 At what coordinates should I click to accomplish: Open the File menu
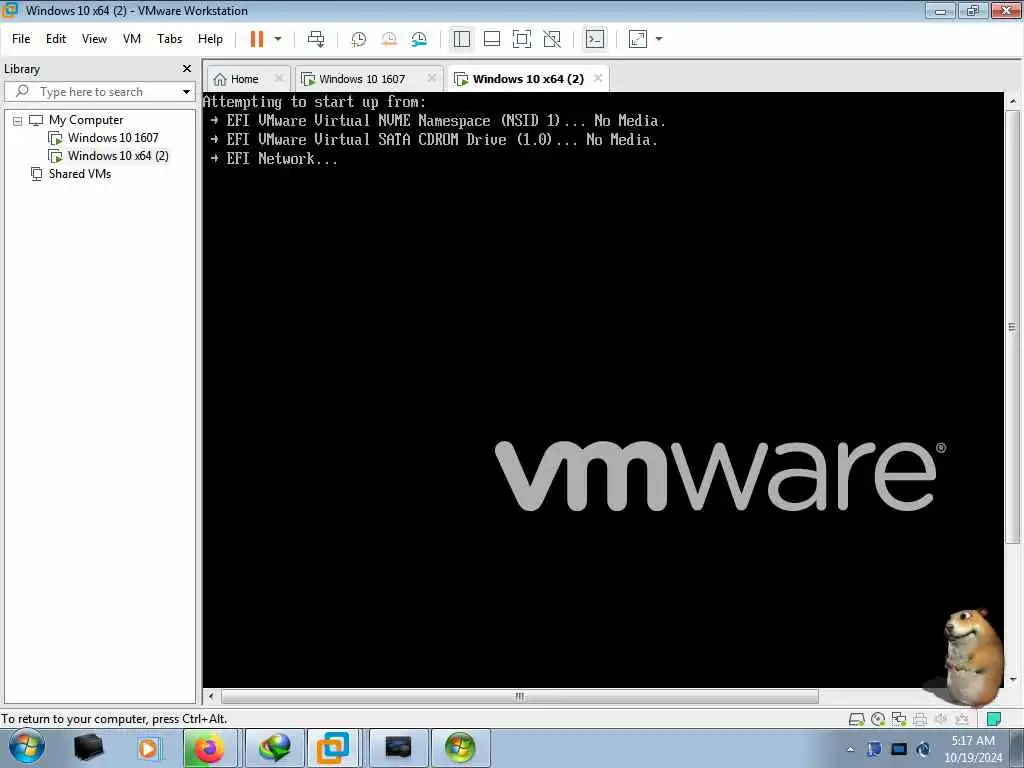click(21, 39)
